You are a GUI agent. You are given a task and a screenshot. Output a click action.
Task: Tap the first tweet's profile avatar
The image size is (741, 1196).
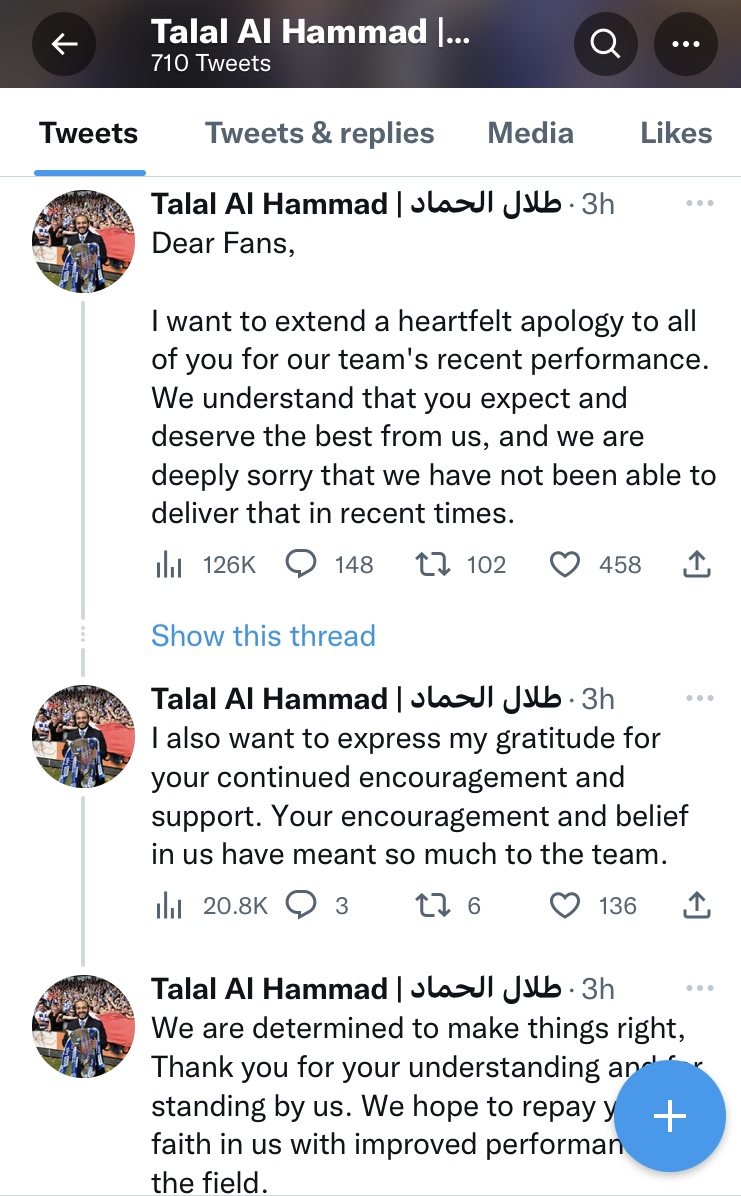point(84,241)
